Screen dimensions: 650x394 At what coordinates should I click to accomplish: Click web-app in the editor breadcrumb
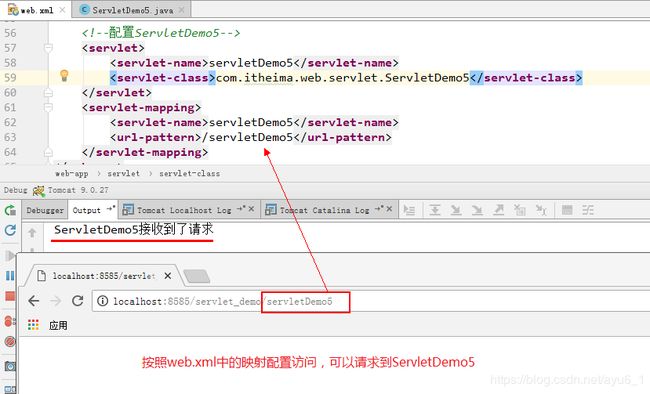(71, 174)
